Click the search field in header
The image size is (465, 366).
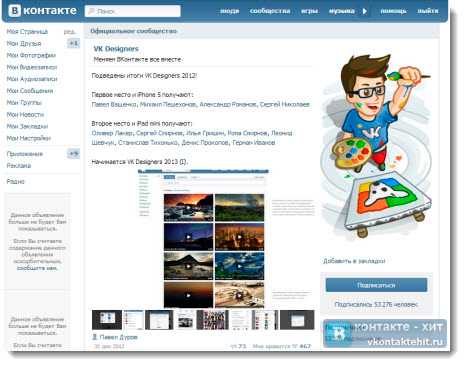(133, 11)
